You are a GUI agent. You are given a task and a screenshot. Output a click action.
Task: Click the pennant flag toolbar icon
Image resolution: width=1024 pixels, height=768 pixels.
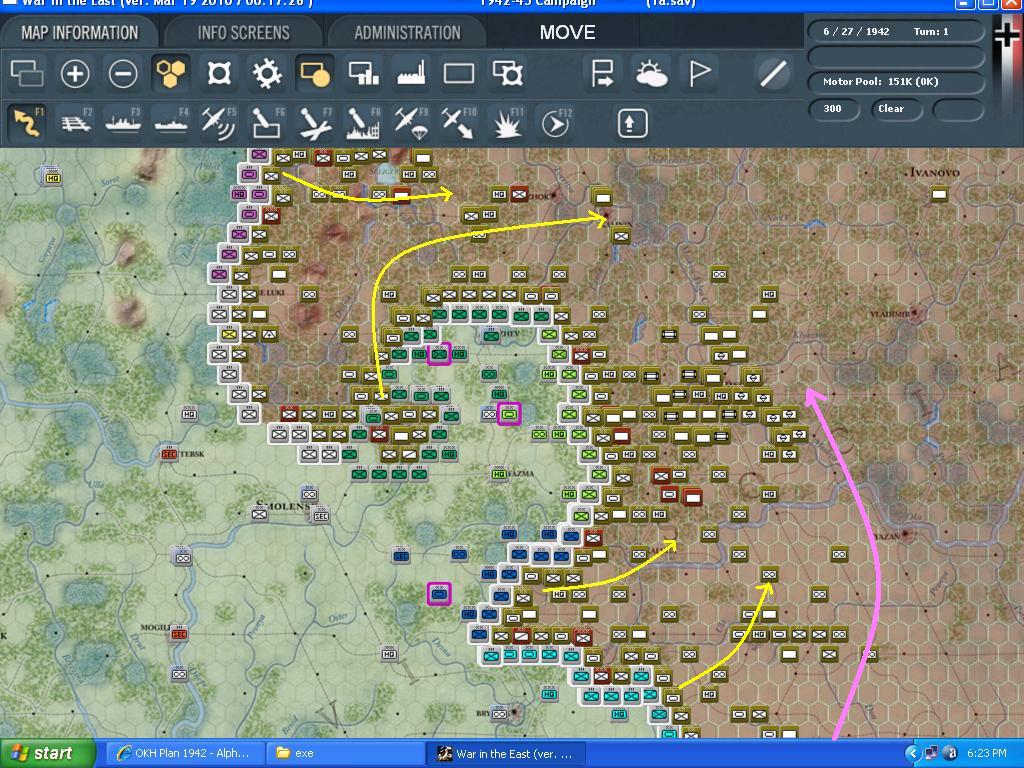pyautogui.click(x=699, y=73)
